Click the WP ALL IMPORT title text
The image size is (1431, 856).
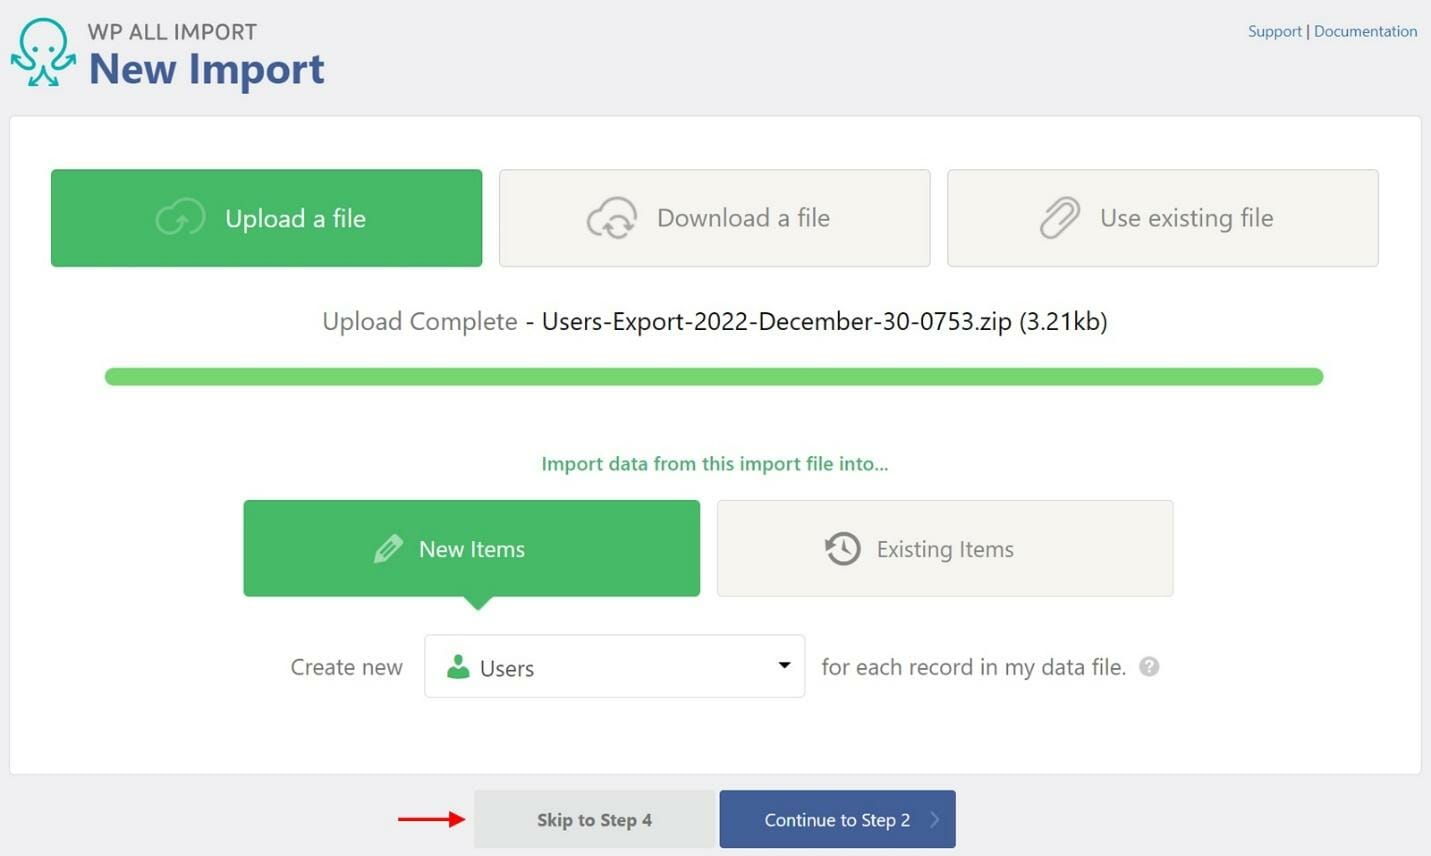click(172, 31)
